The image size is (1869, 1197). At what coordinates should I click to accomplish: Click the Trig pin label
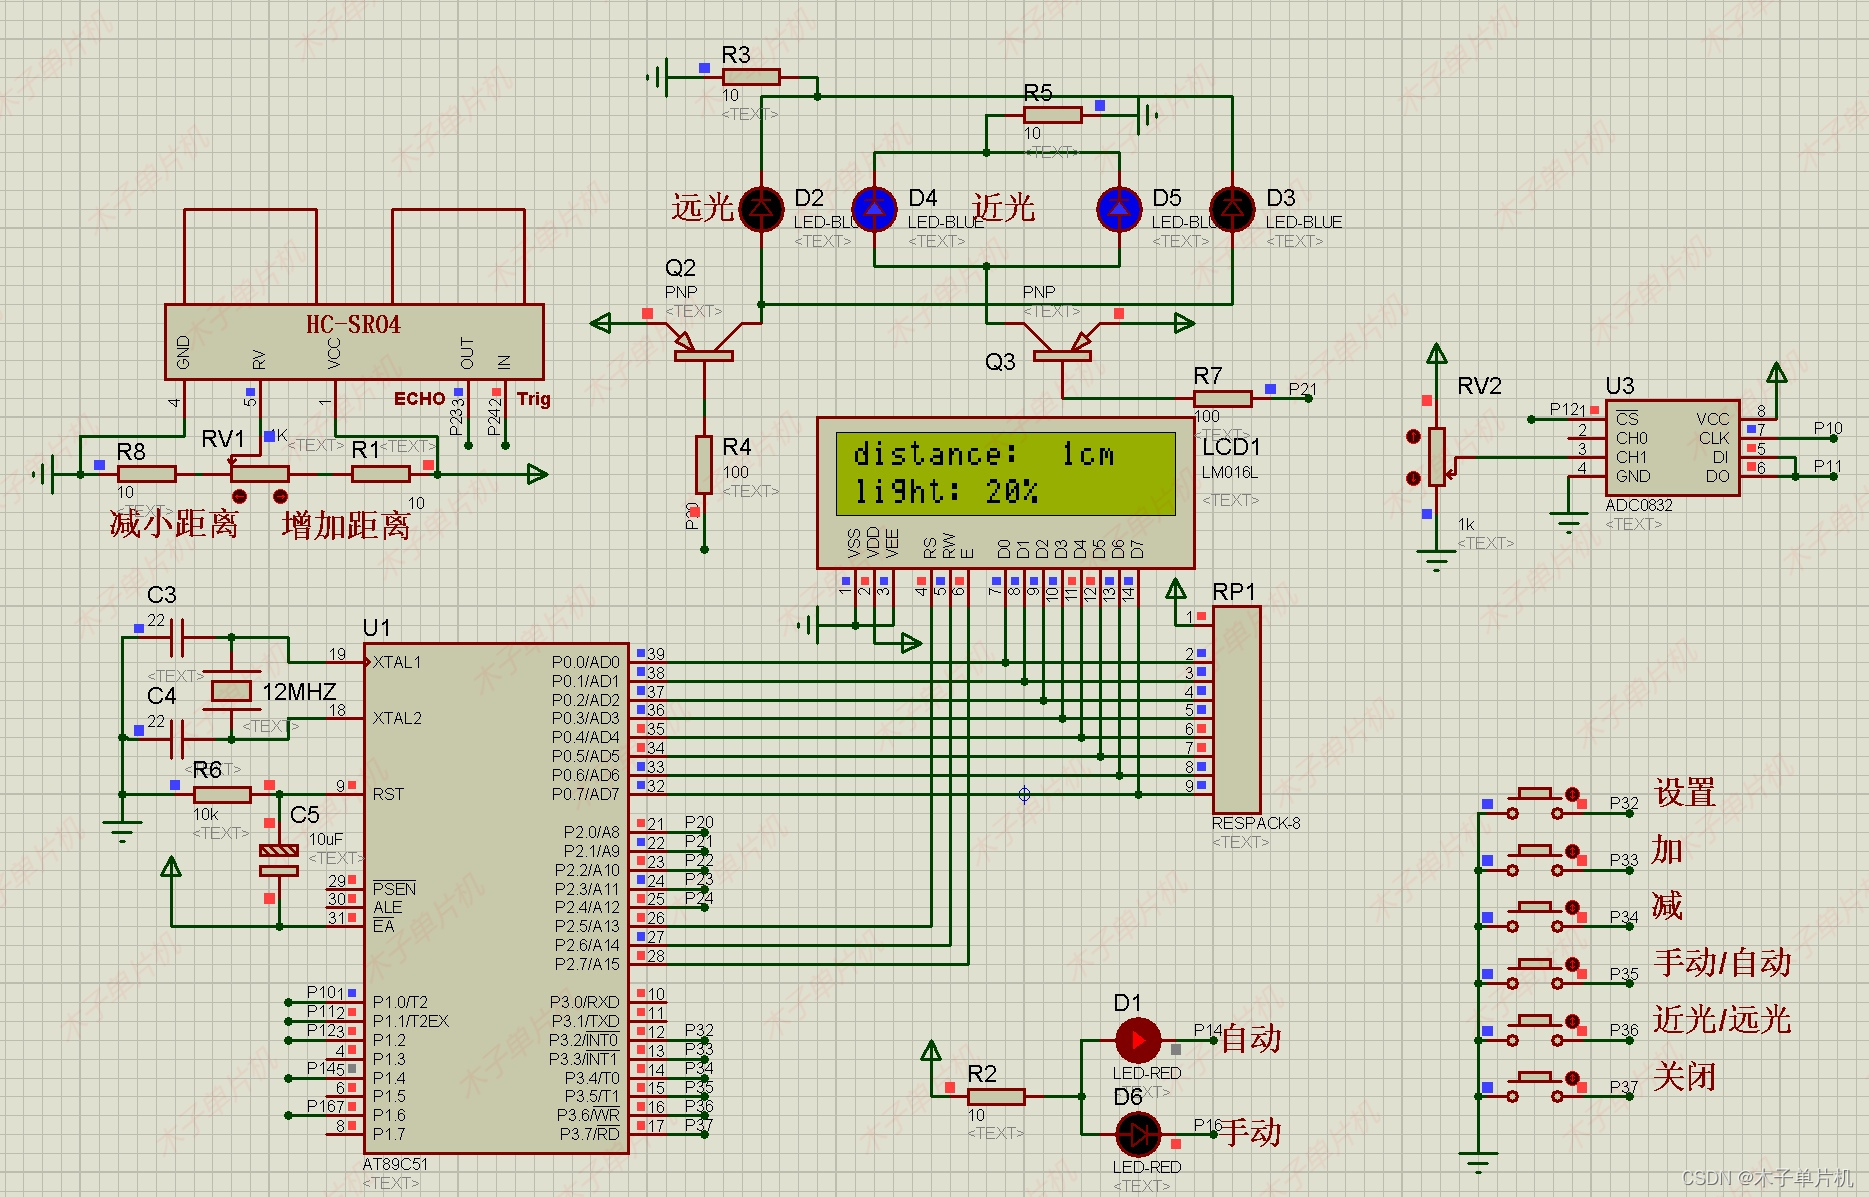[x=534, y=398]
